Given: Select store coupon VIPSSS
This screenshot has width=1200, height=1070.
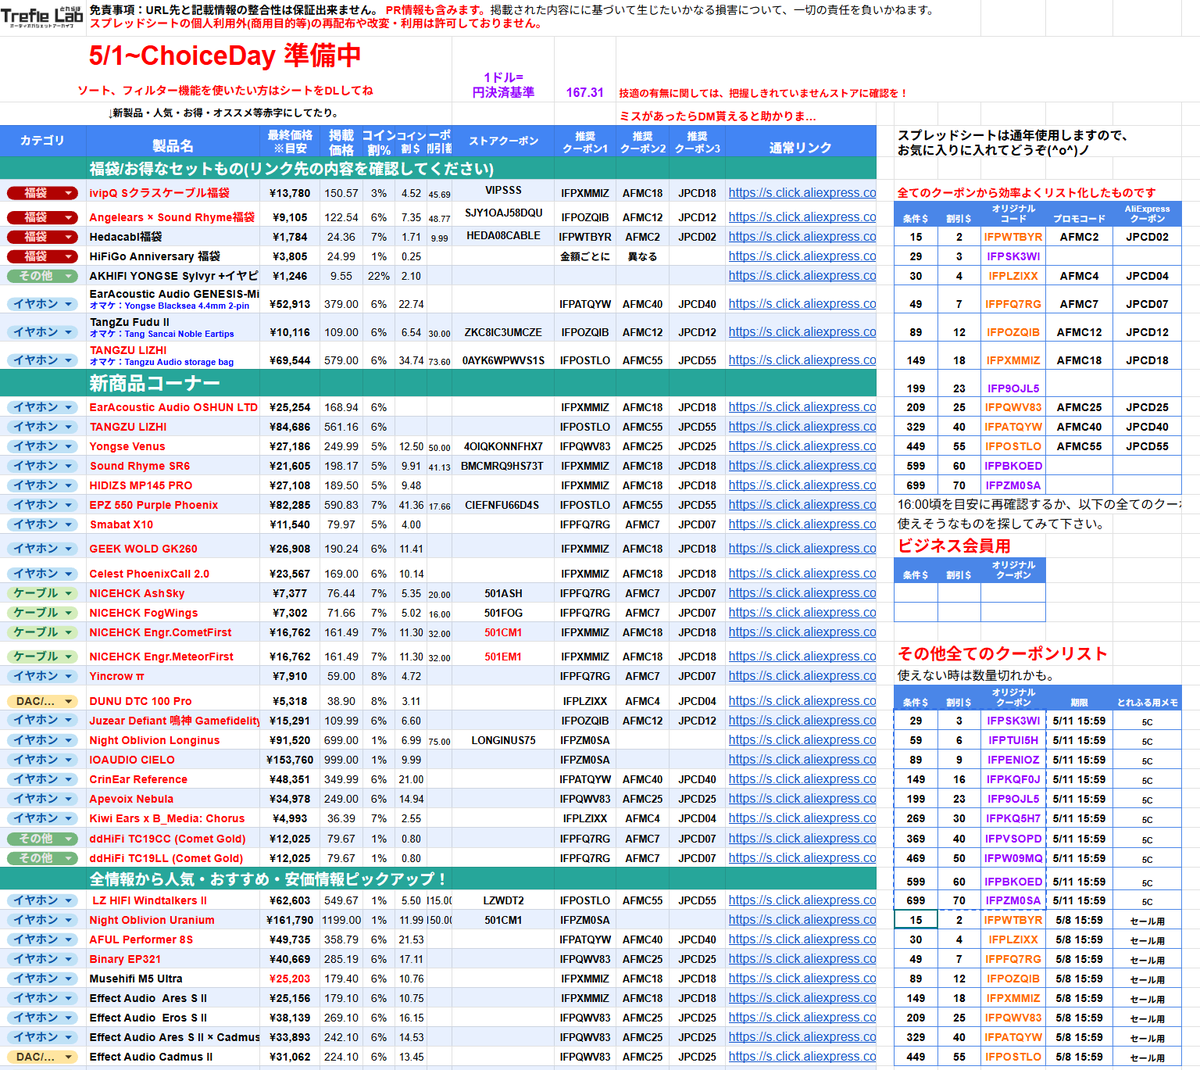Looking at the screenshot, I should pyautogui.click(x=503, y=190).
